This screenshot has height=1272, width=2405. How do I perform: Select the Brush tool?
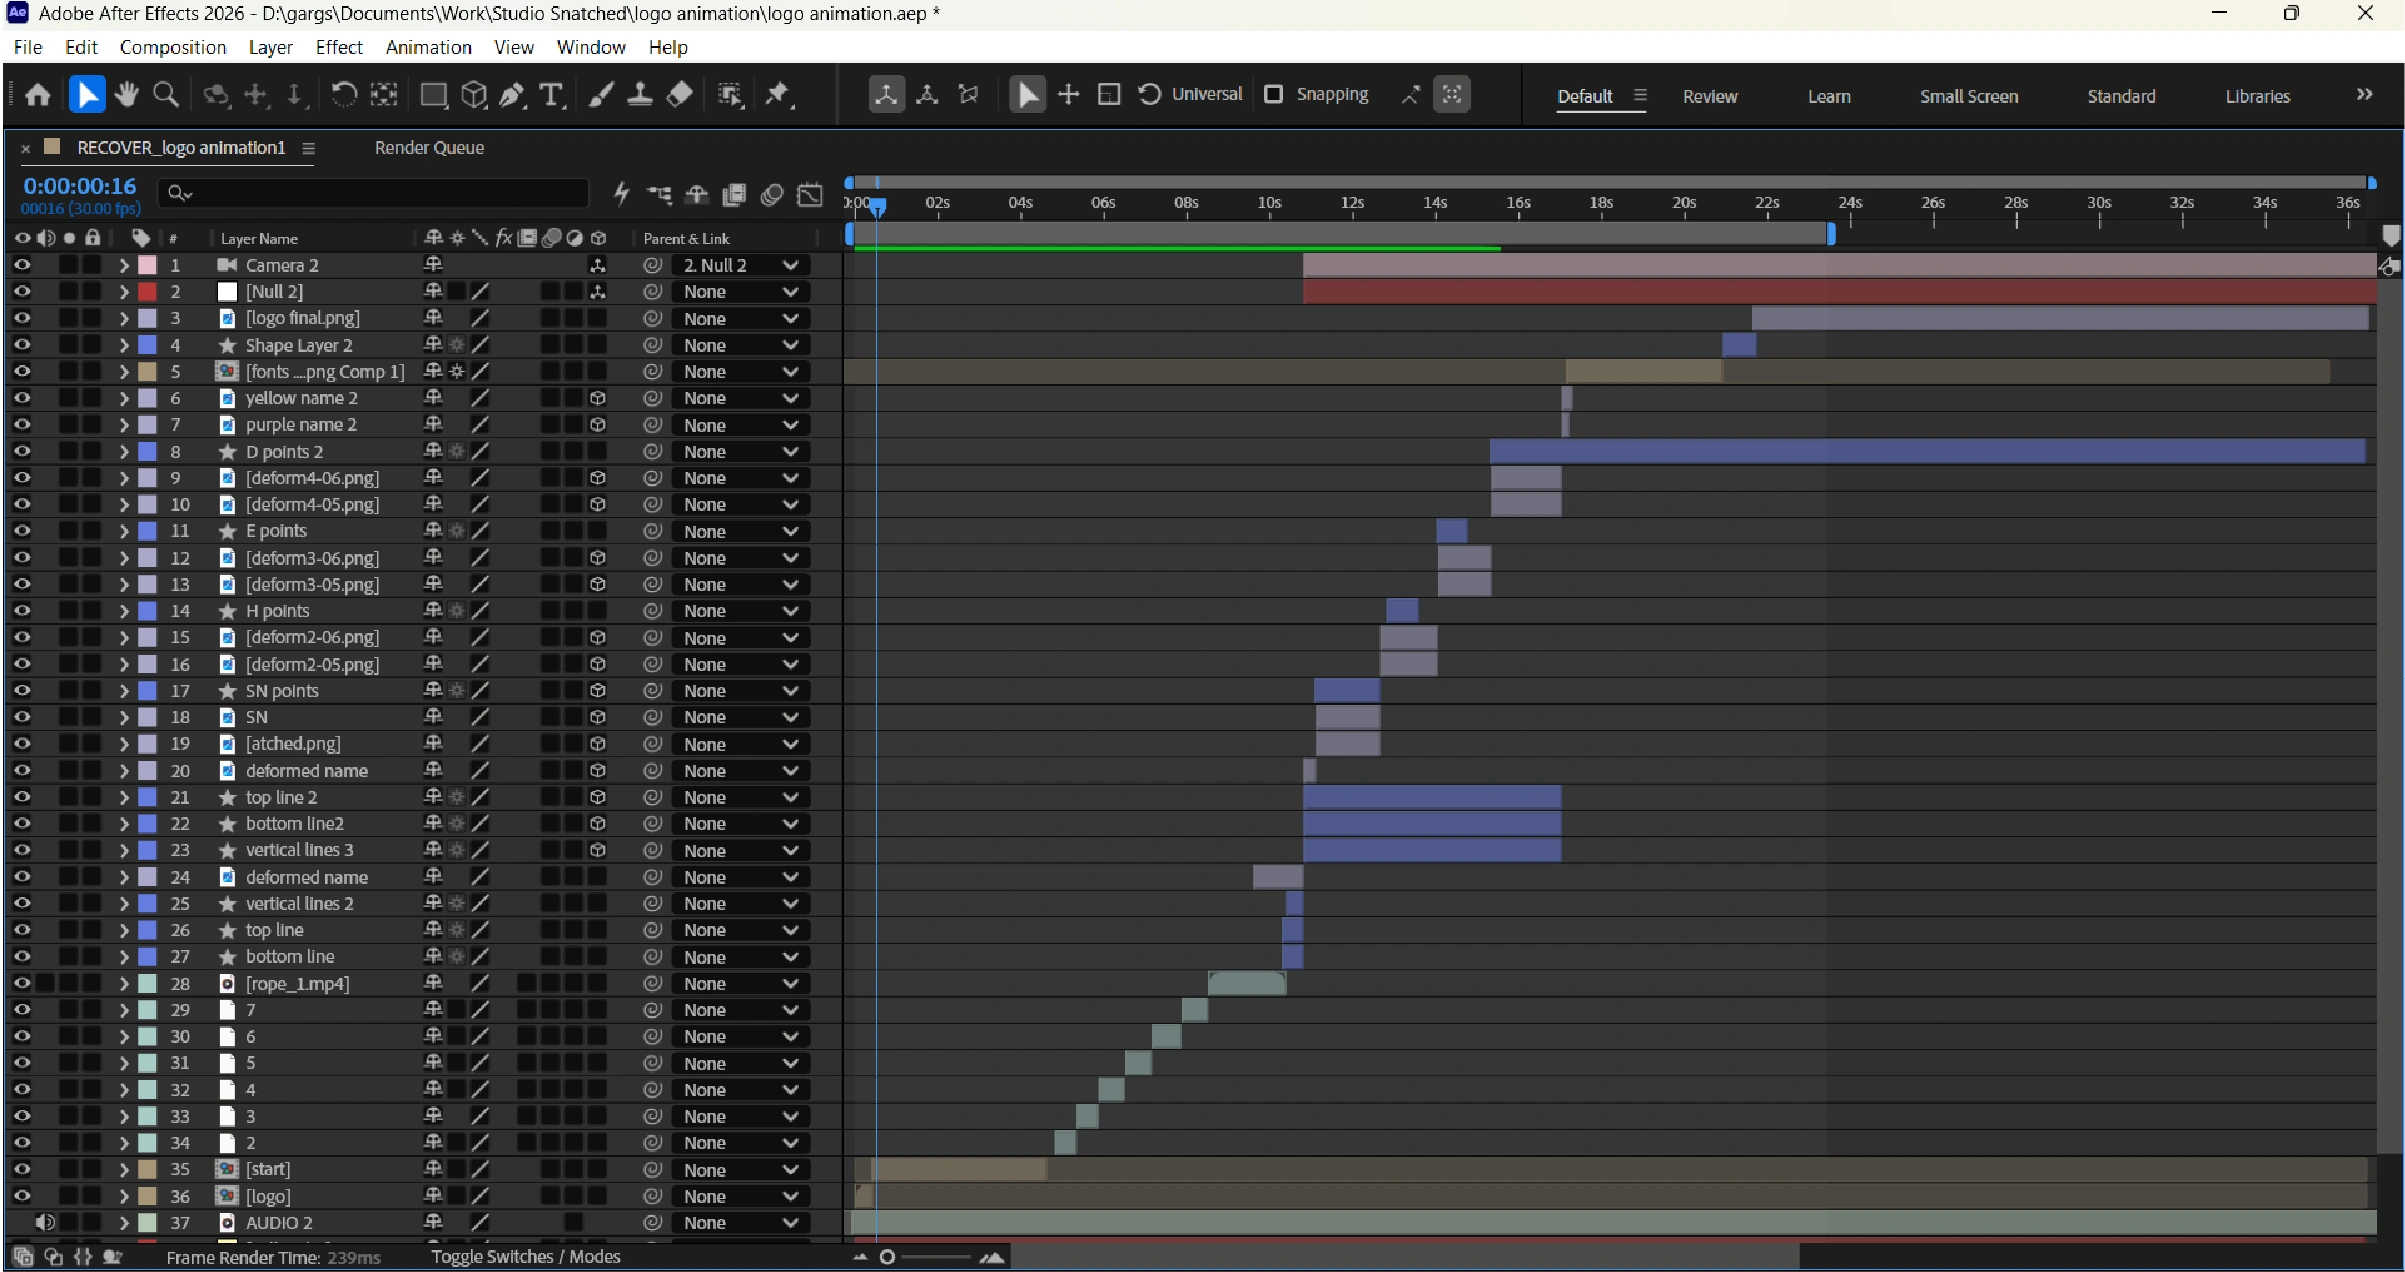600,95
